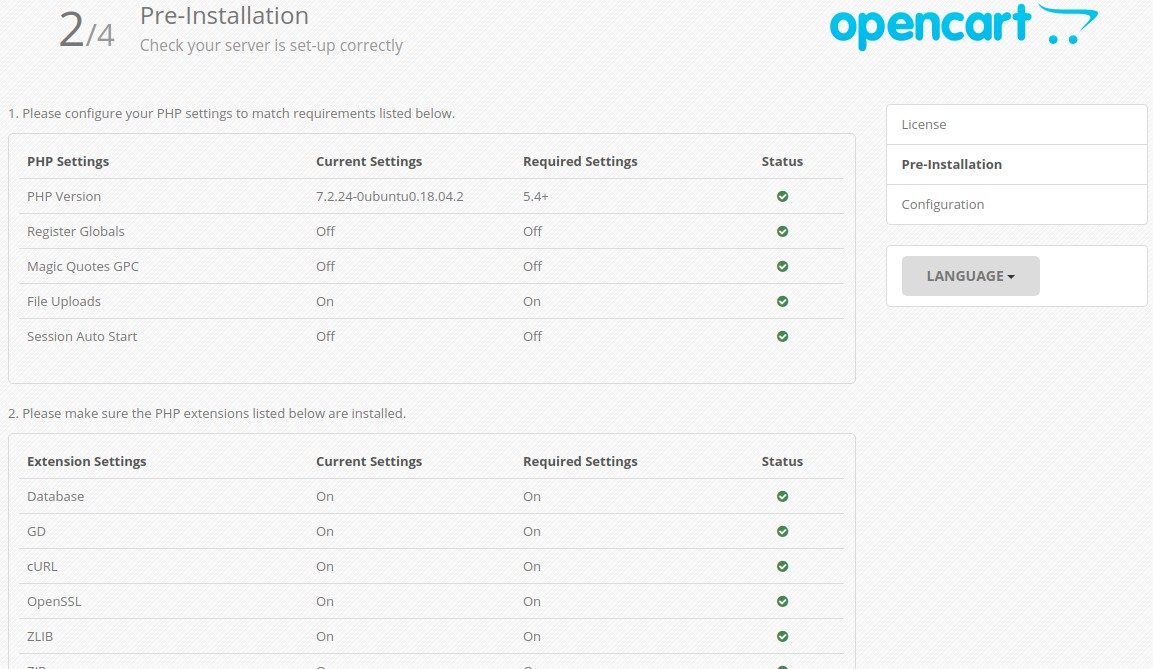Click the green status check for PHP Version
This screenshot has height=669, width=1153.
pos(782,196)
